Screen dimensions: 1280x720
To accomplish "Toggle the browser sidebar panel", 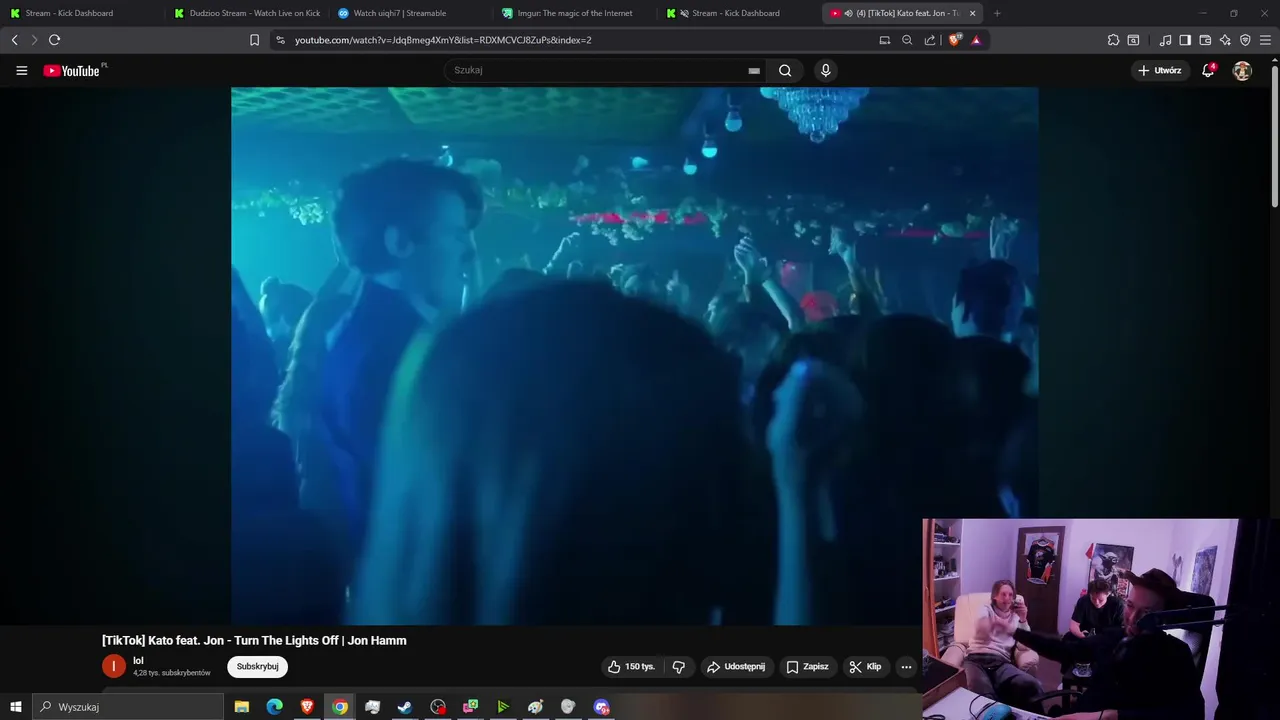I will (1185, 40).
